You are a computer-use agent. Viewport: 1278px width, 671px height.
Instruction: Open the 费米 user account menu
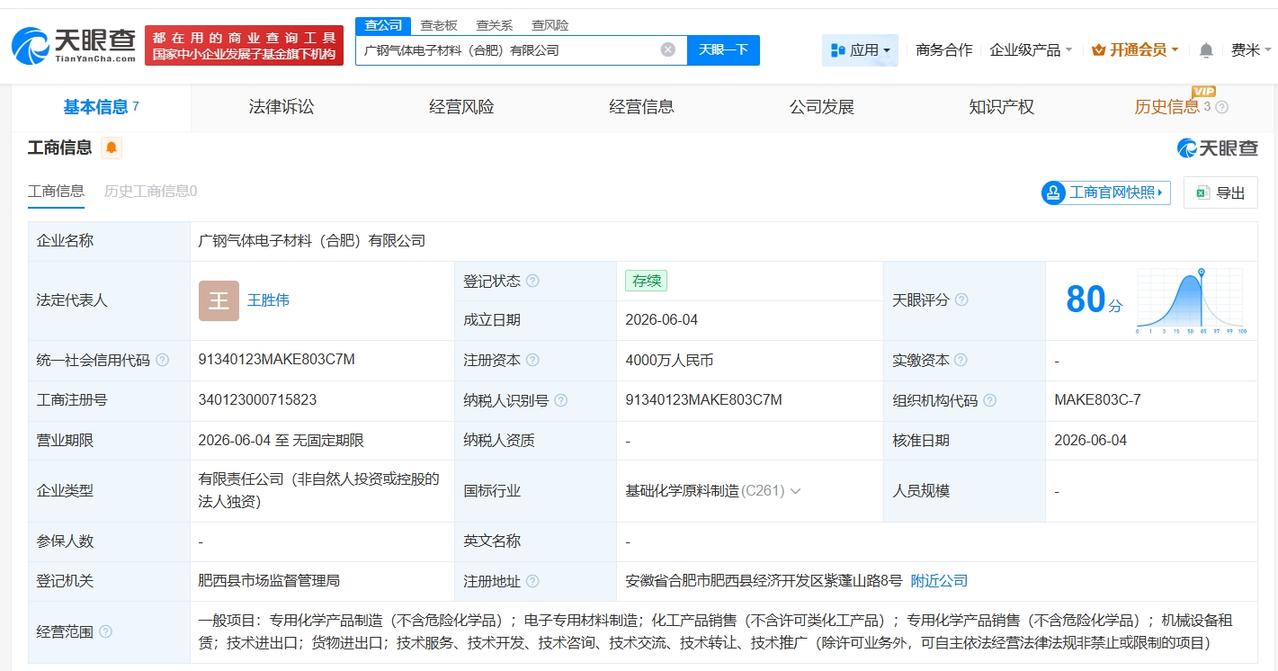tap(1249, 50)
